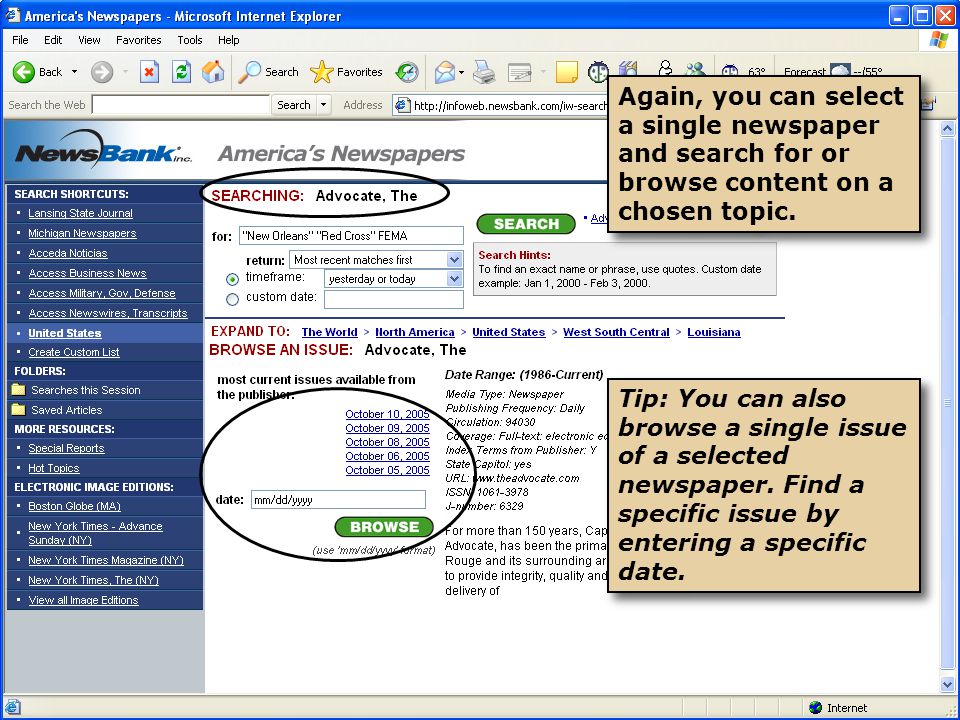Click the search terms 'for' field
The height and width of the screenshot is (720, 960).
pos(351,236)
